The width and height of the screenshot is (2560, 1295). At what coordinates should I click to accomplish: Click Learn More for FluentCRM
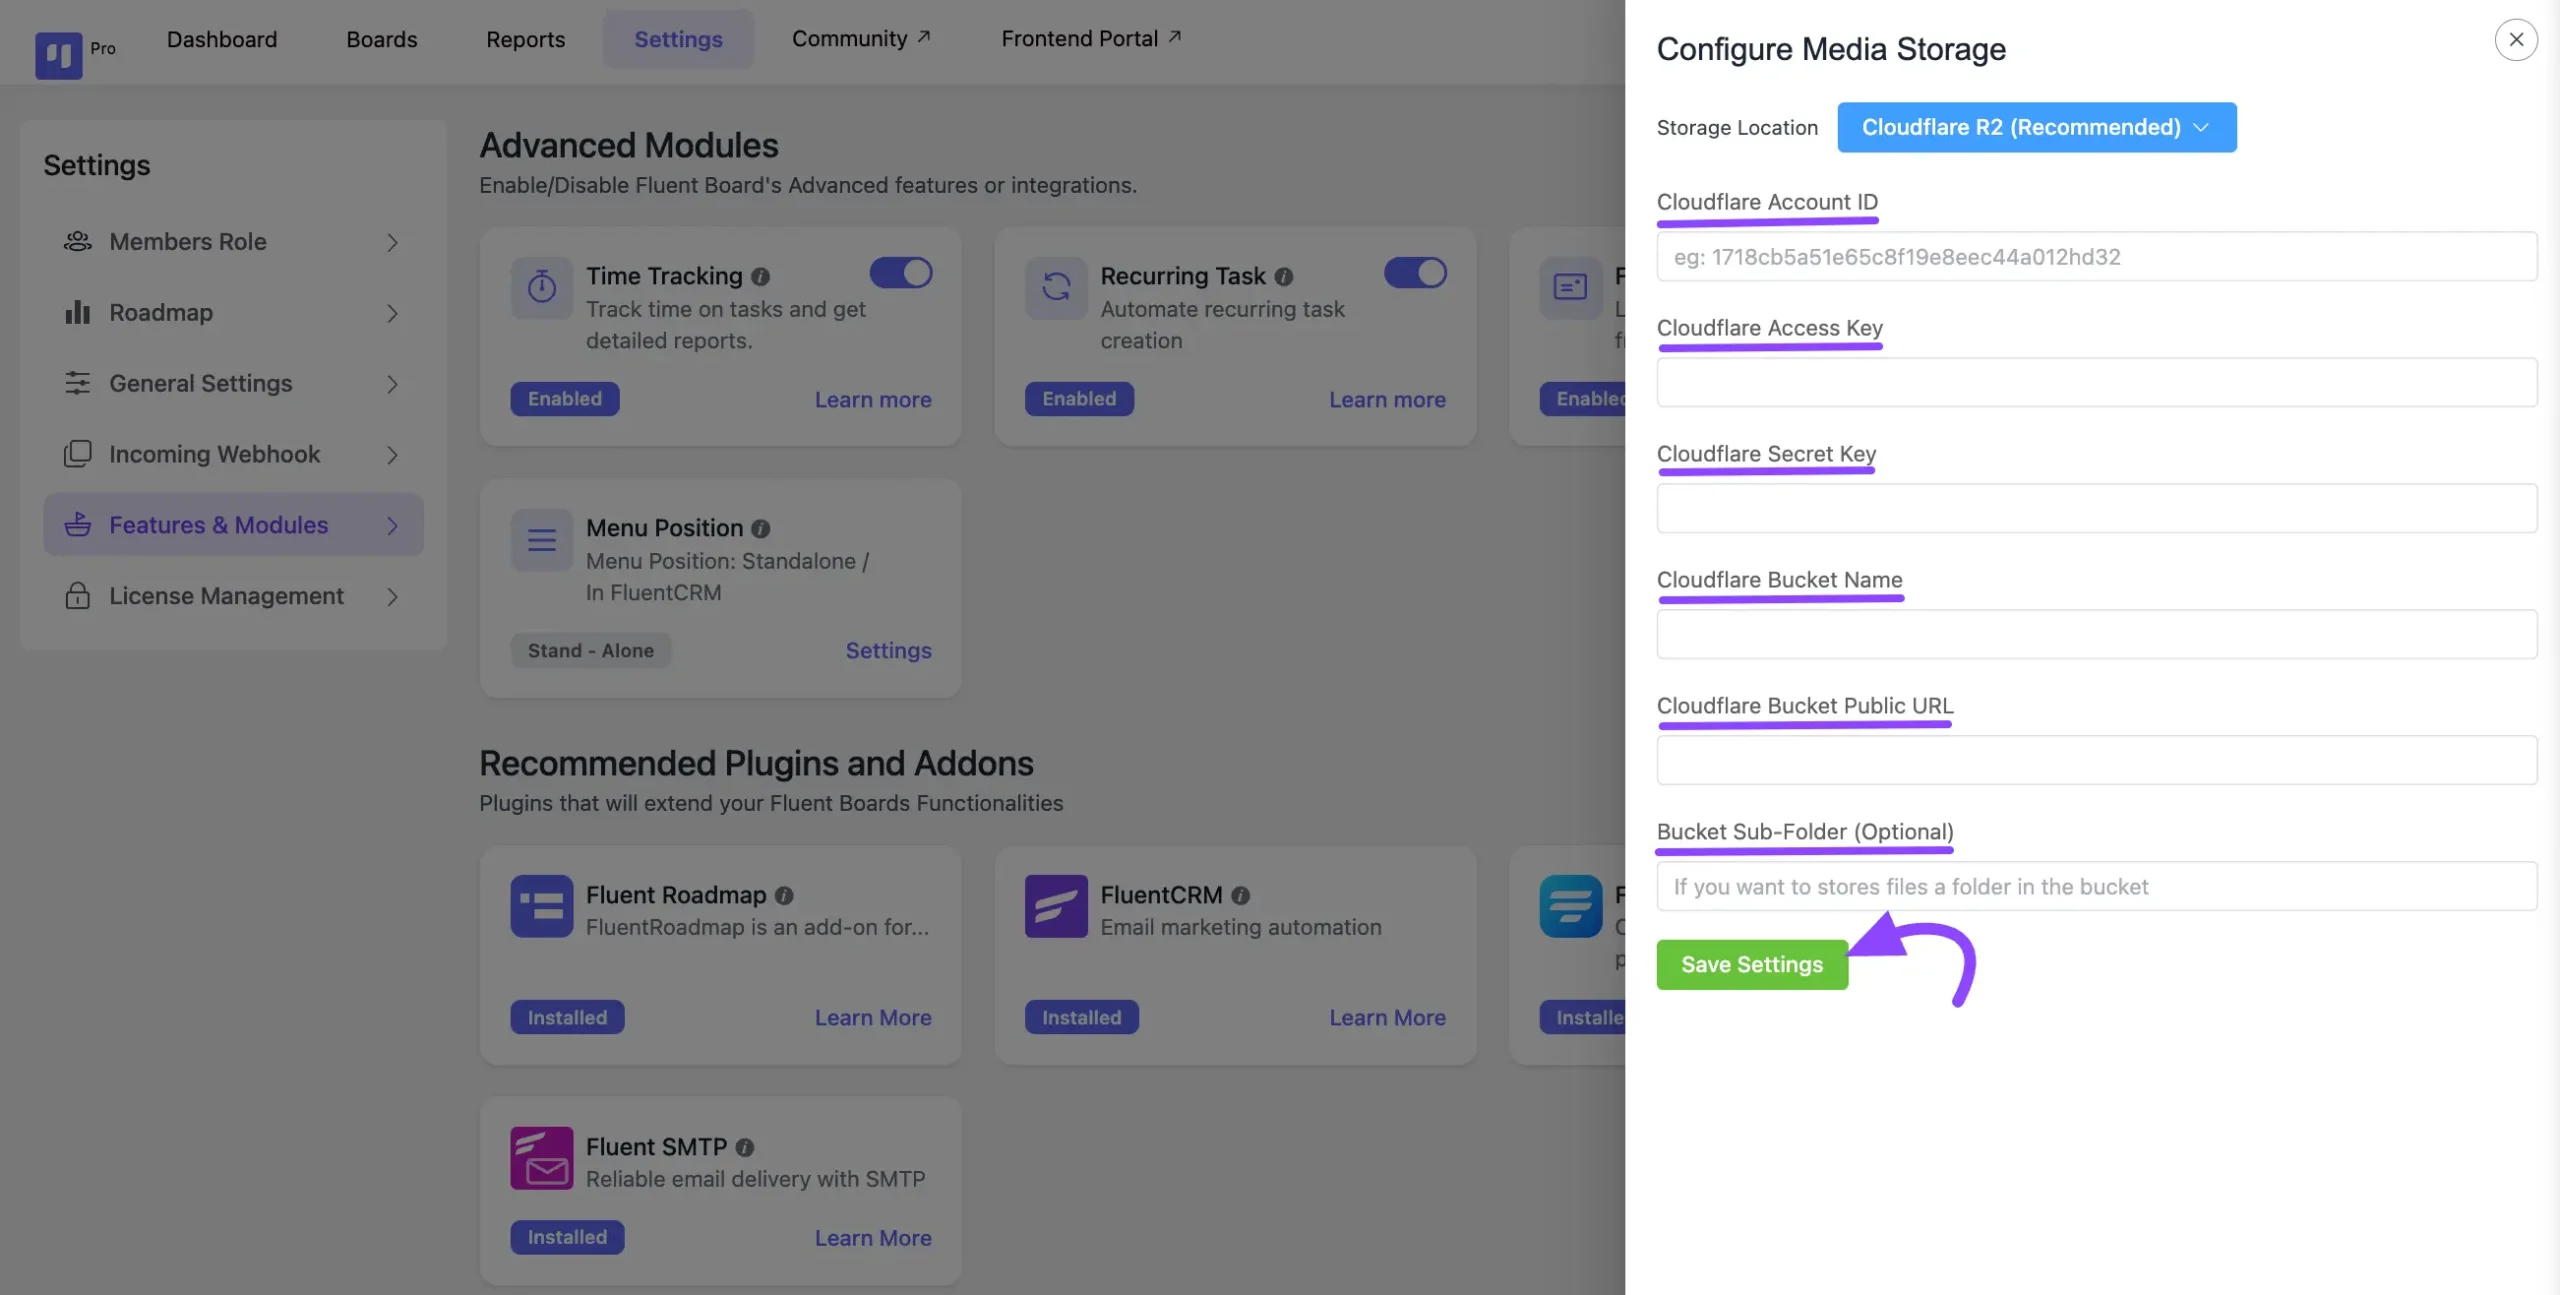coord(1387,1017)
